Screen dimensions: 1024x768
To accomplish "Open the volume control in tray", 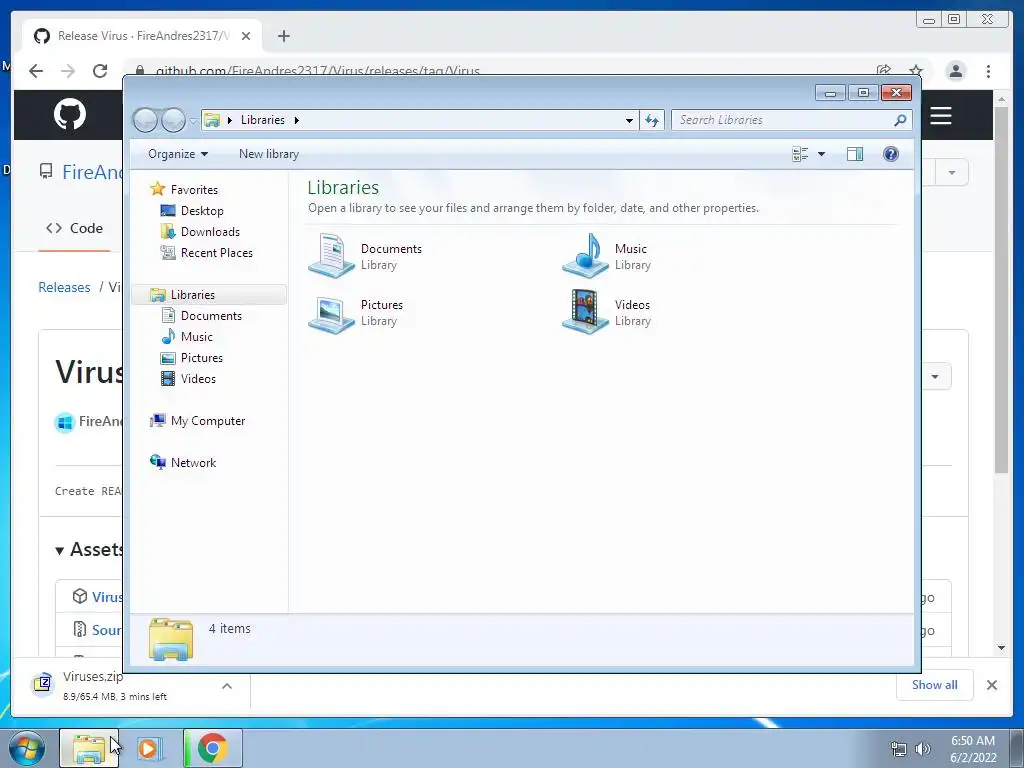I will point(923,749).
